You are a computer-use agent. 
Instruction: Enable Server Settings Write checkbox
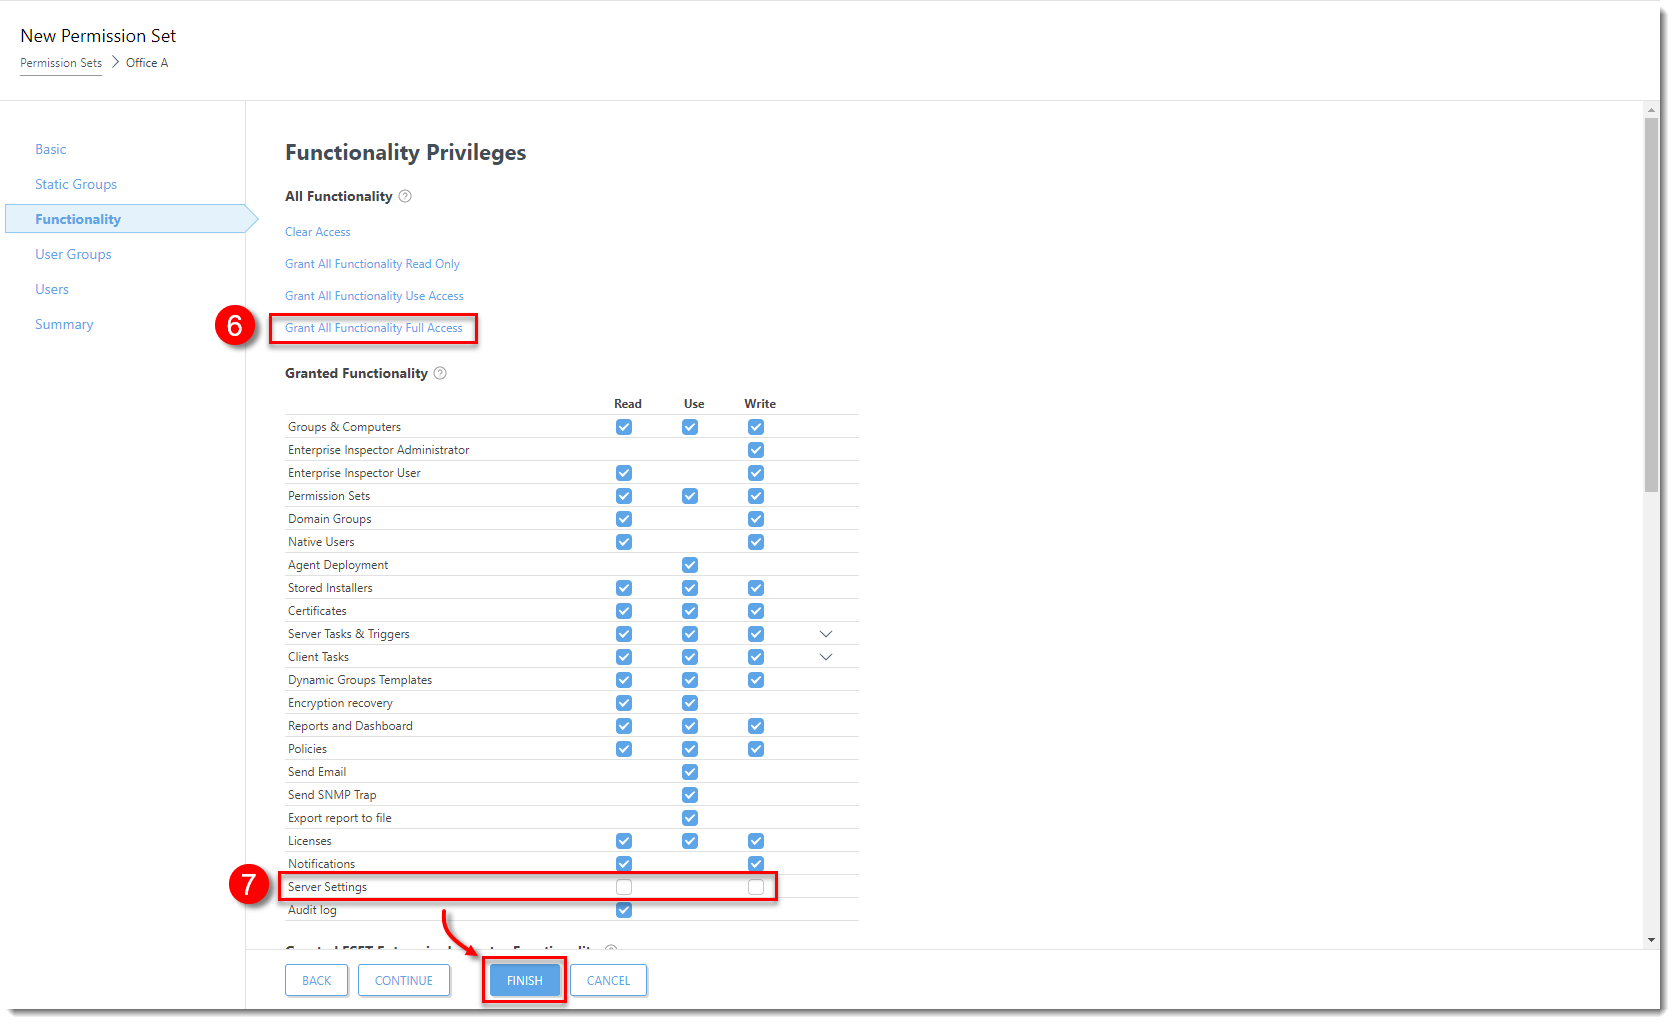coord(756,887)
